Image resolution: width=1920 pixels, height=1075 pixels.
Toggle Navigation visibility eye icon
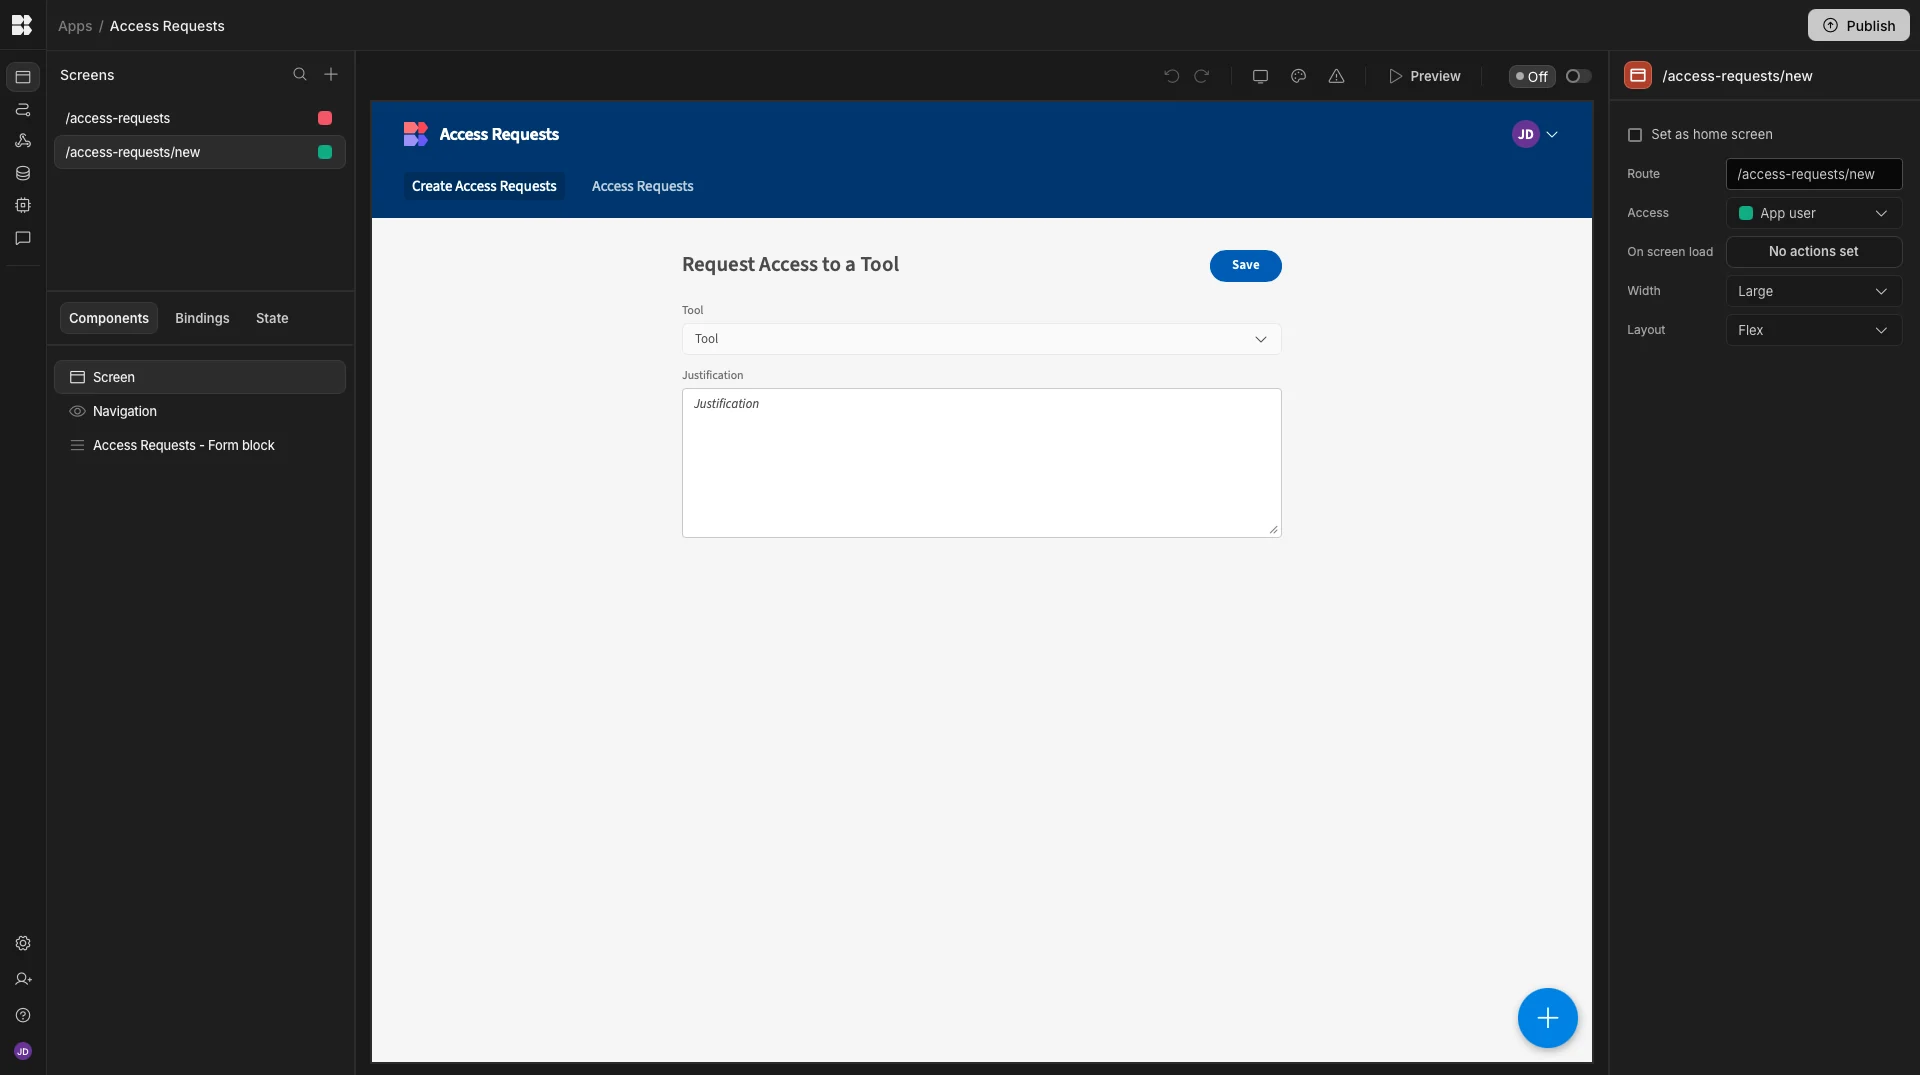[77, 411]
